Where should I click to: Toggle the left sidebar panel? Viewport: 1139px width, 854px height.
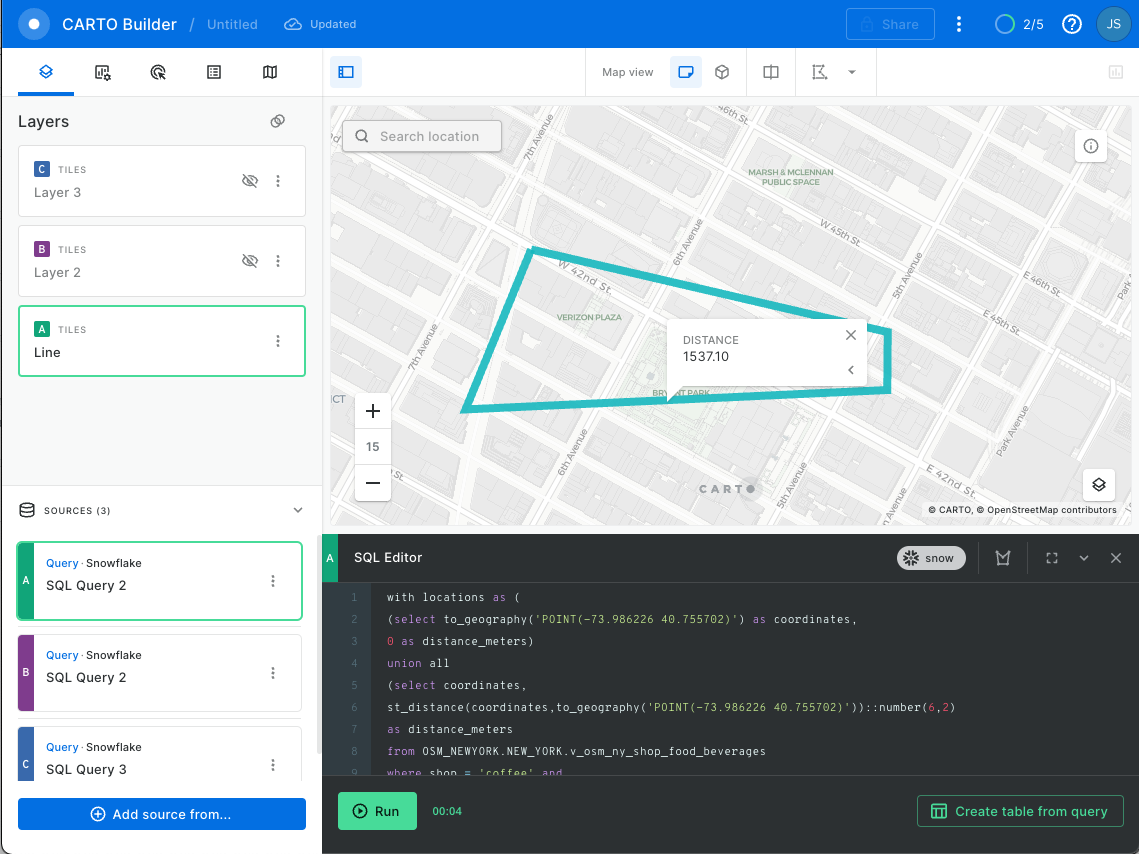346,72
